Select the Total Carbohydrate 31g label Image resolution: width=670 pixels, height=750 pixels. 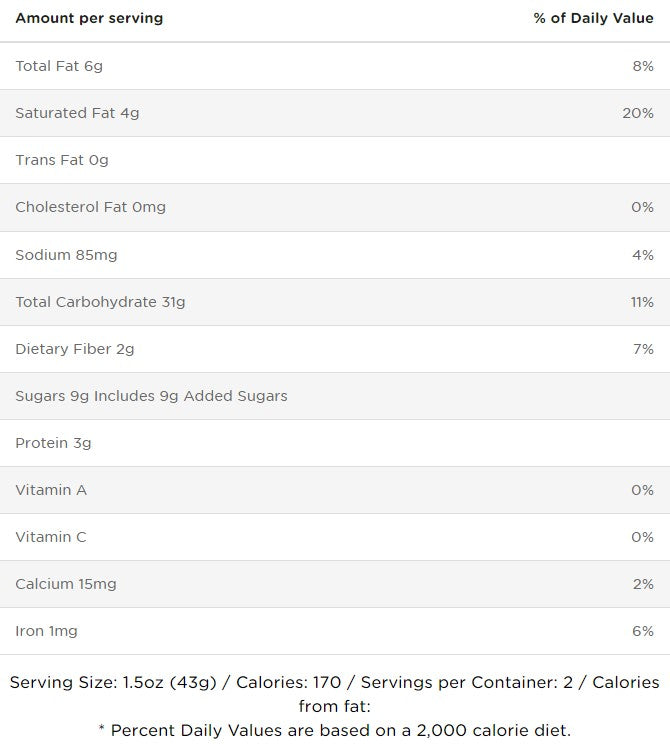[x=100, y=302]
